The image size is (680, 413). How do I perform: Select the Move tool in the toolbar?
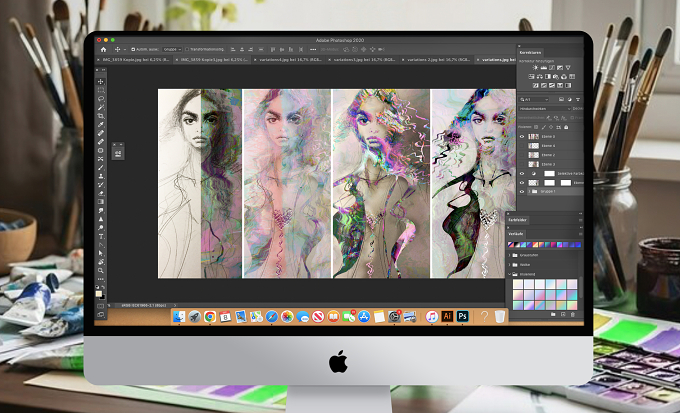click(101, 82)
